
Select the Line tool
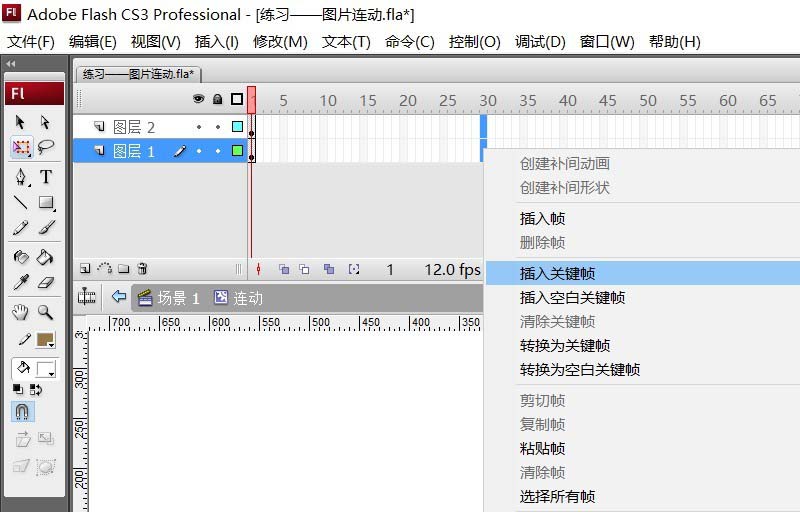point(20,202)
